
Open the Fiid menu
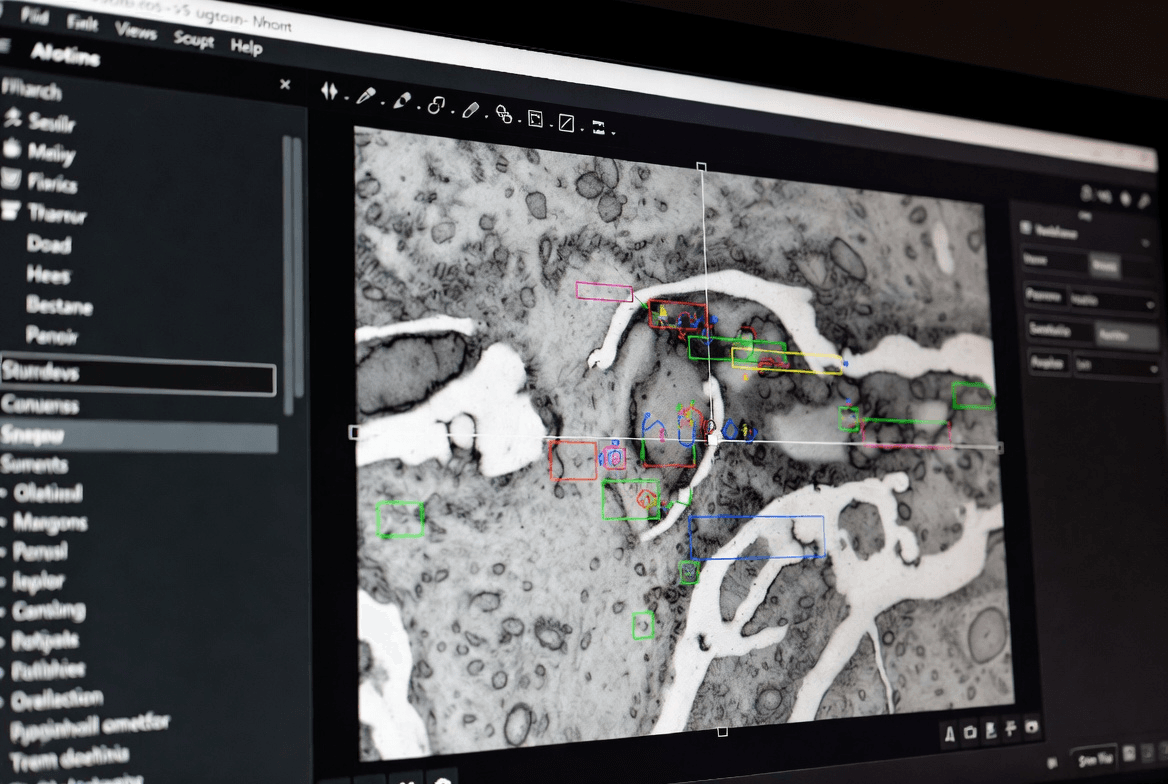(x=34, y=15)
